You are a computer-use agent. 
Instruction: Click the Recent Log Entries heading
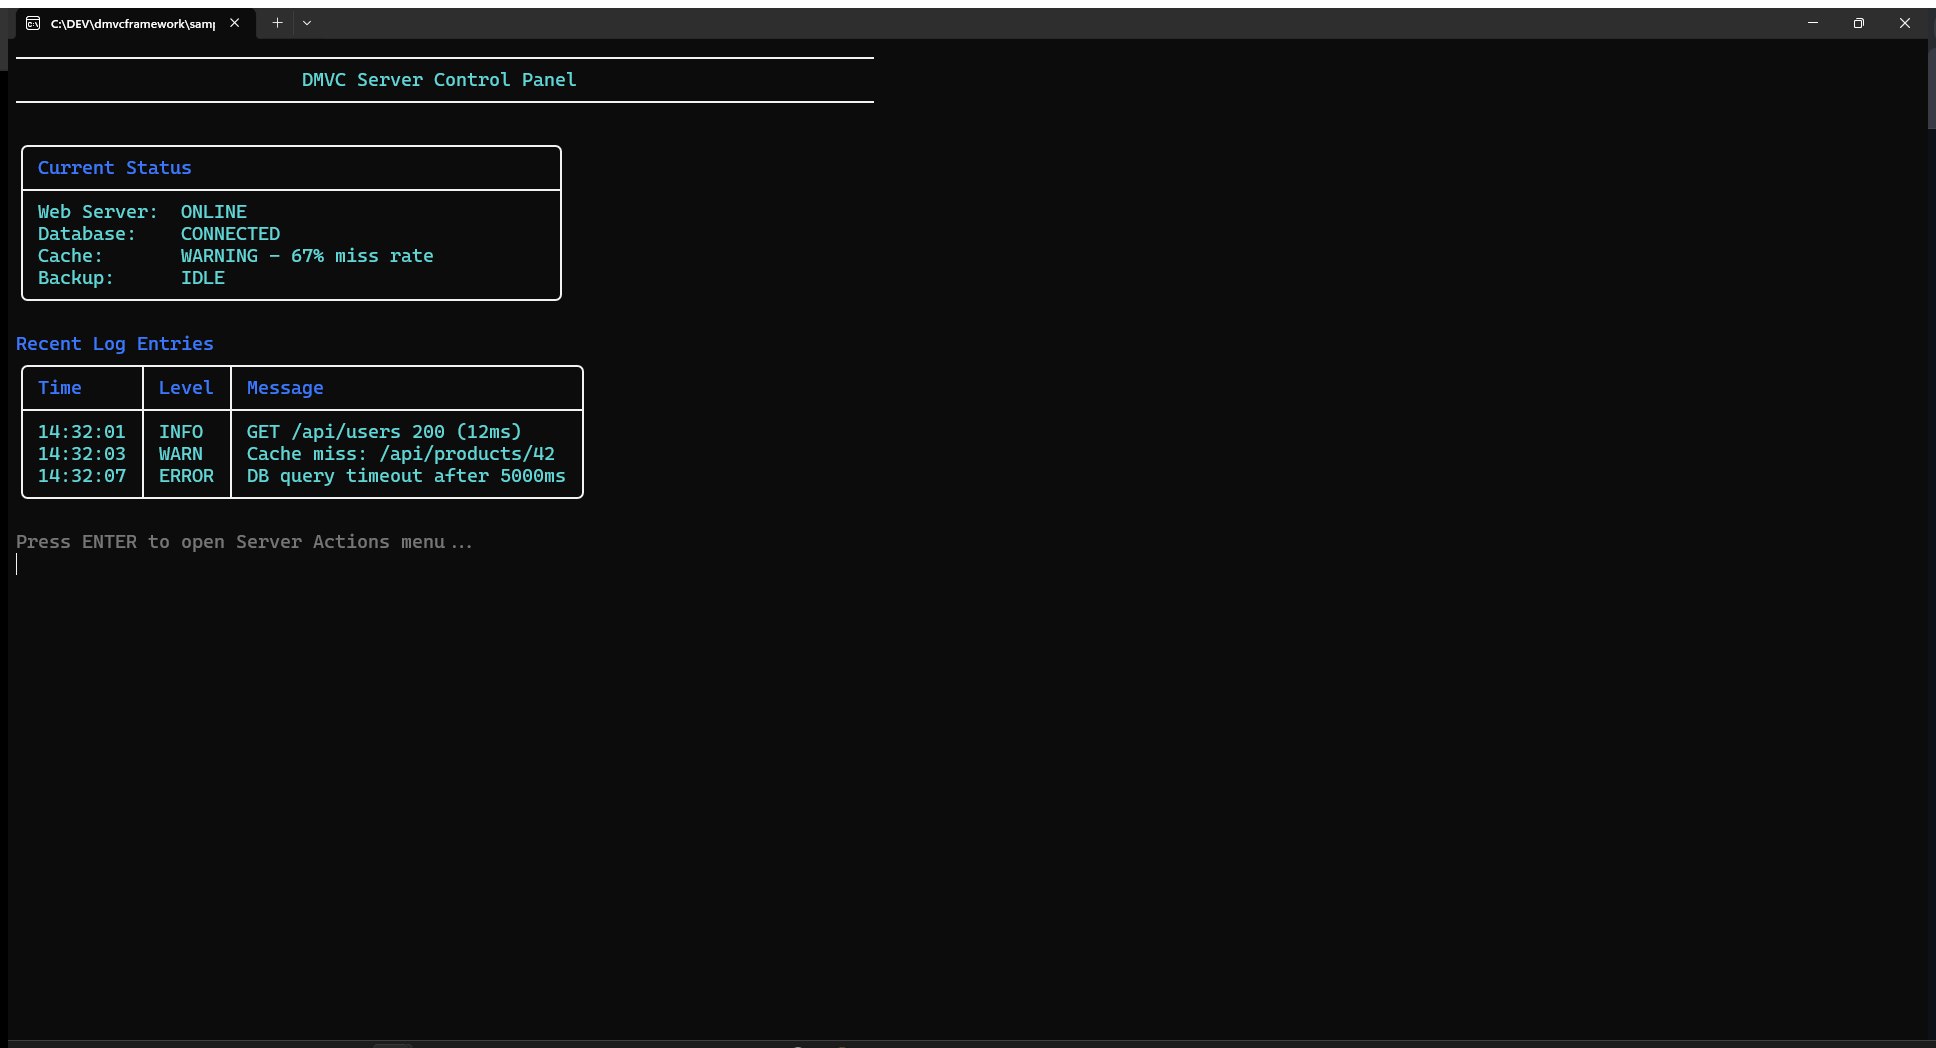point(115,344)
